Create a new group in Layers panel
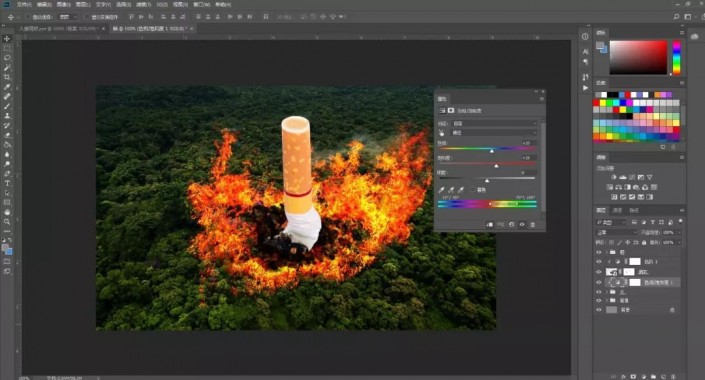This screenshot has width=705, height=380. (x=653, y=376)
